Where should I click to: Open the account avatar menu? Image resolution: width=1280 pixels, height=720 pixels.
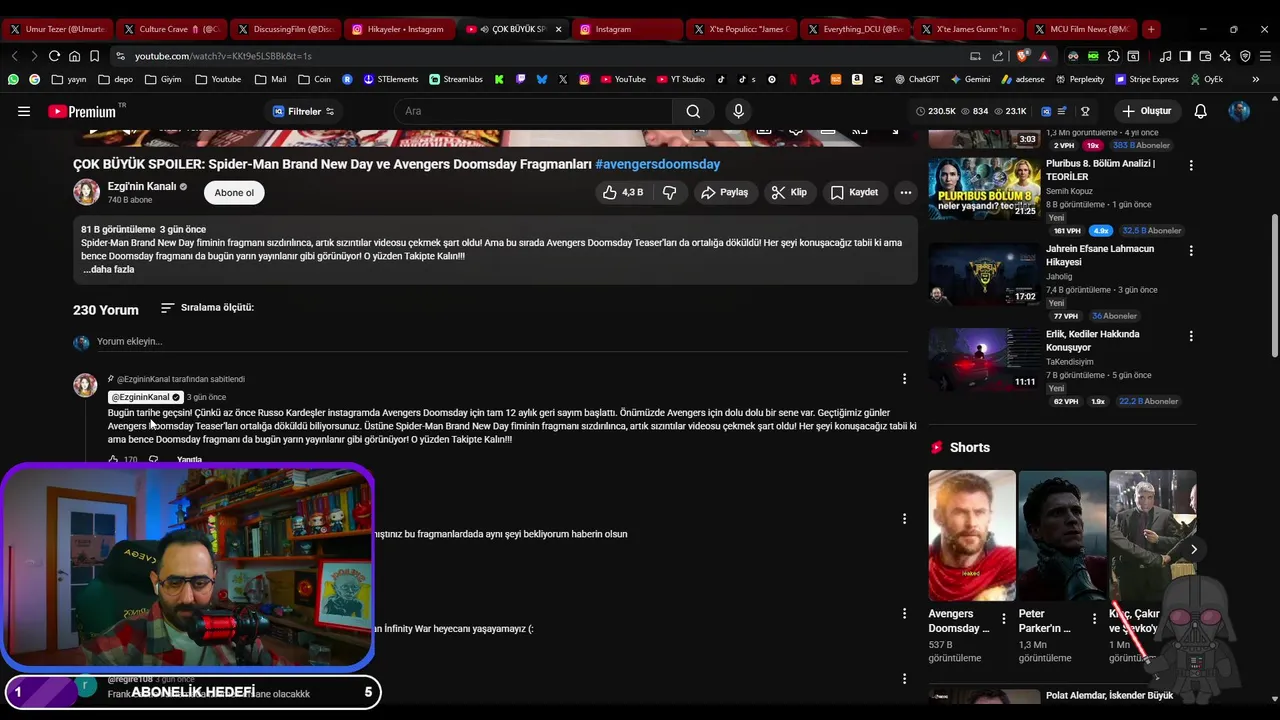tap(1239, 111)
